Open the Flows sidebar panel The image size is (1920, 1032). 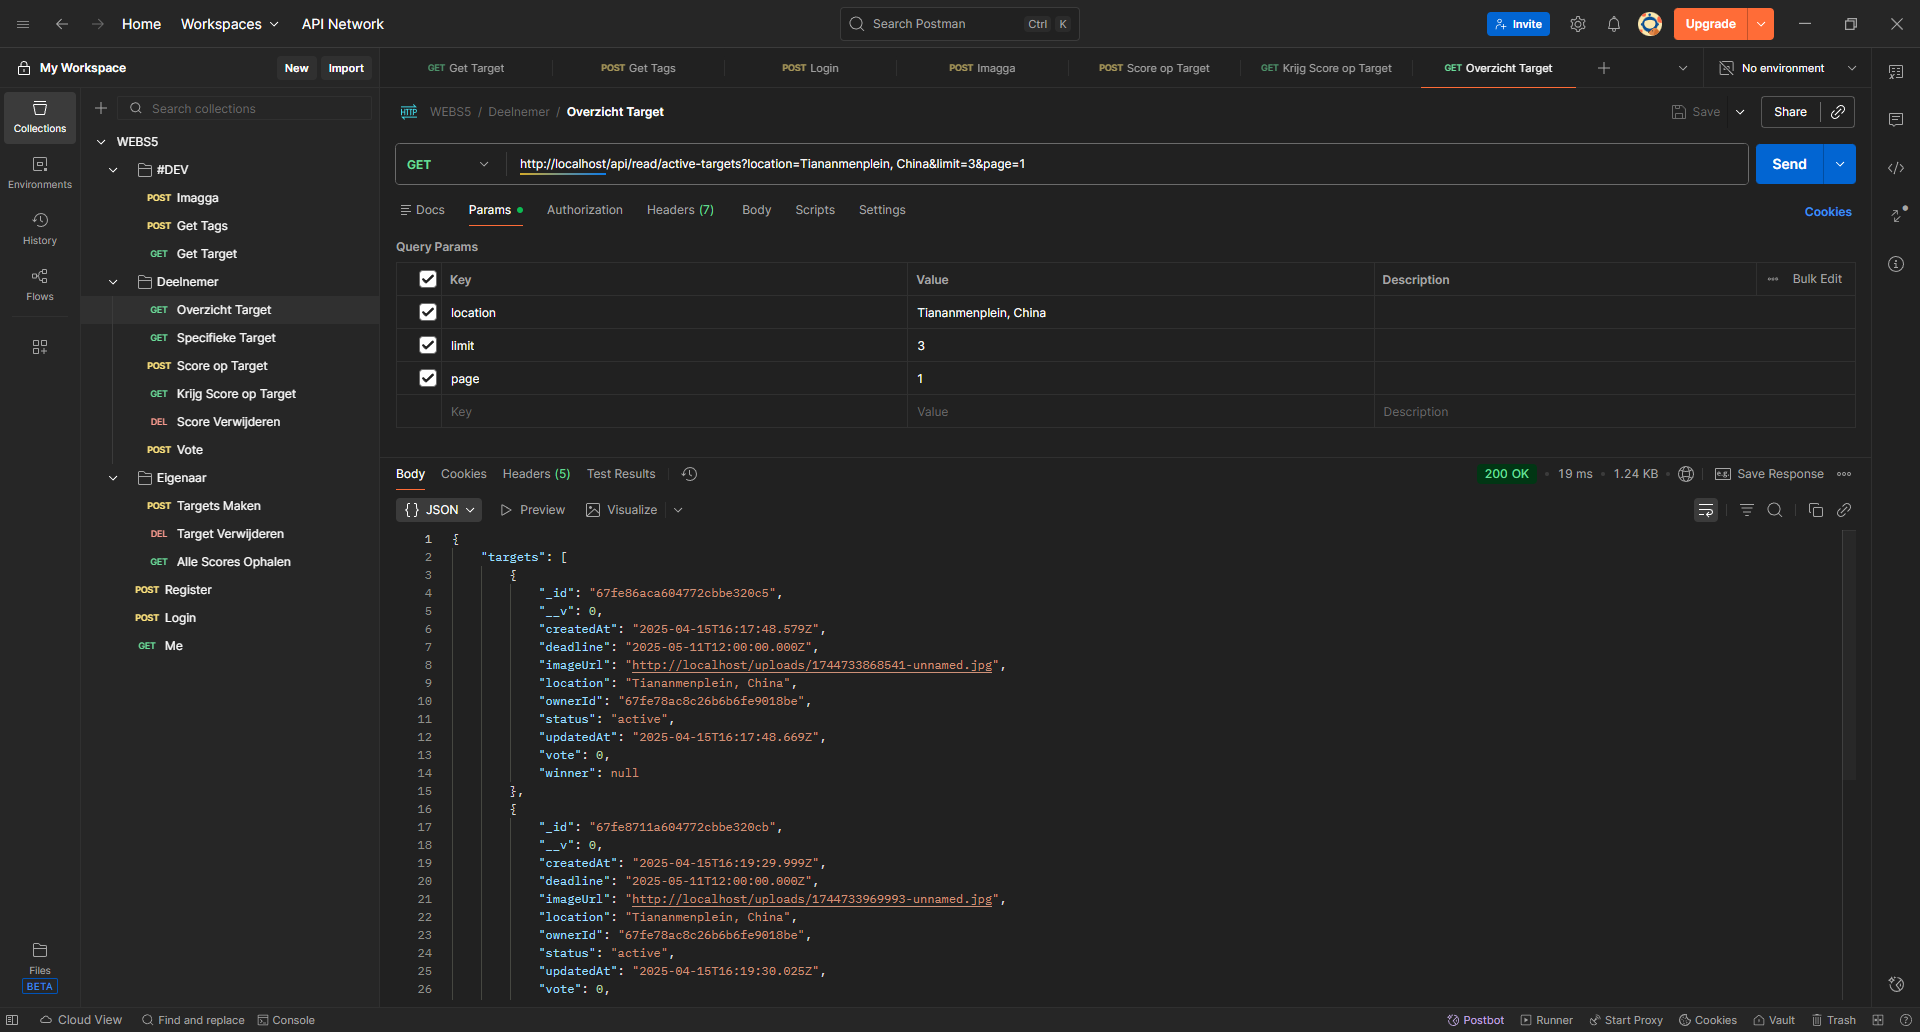39,284
